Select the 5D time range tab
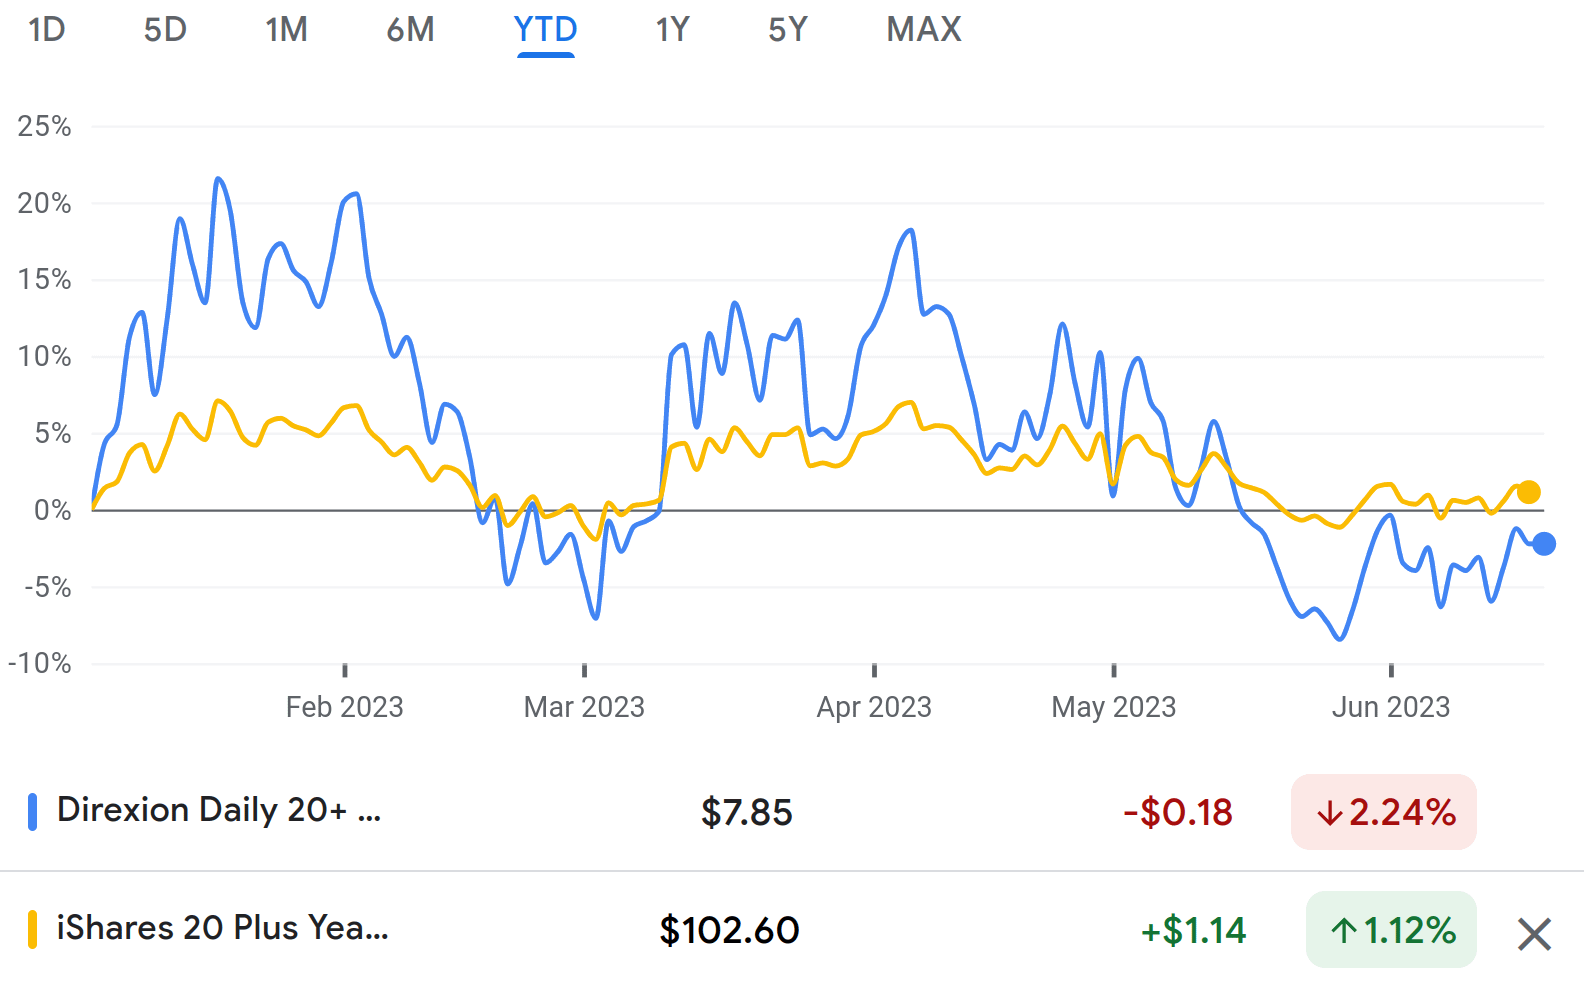 click(x=165, y=30)
